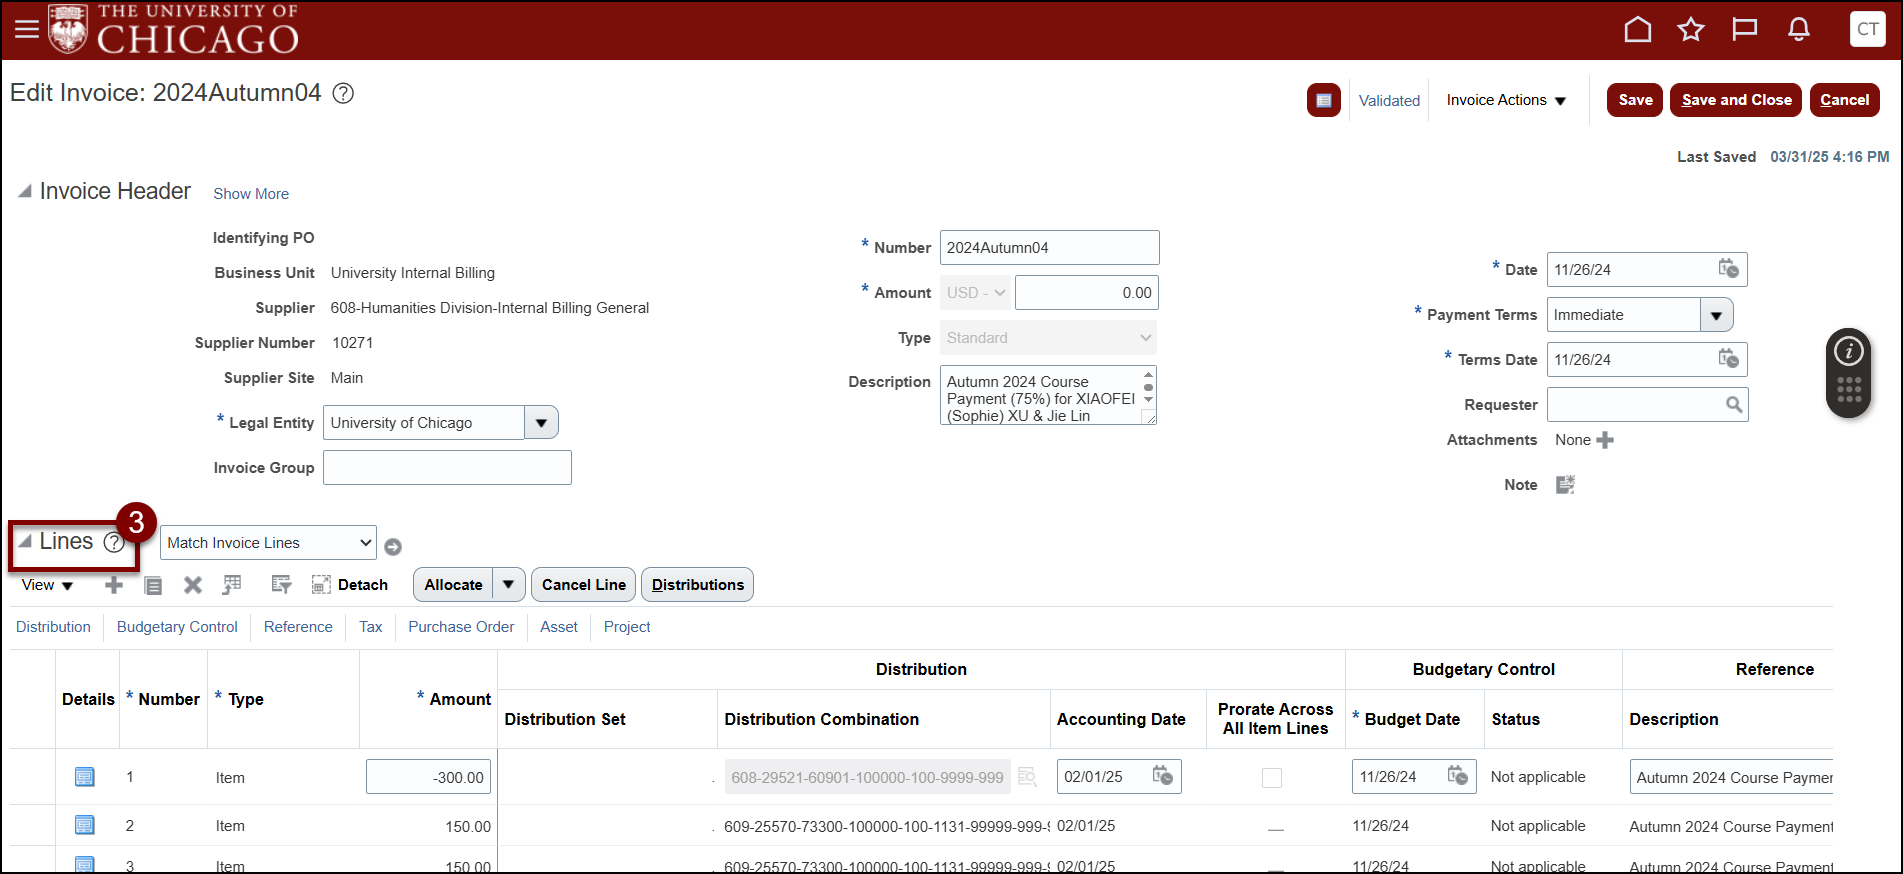Open the invoice Date calendar picker
Image resolution: width=1903 pixels, height=874 pixels.
(x=1728, y=269)
